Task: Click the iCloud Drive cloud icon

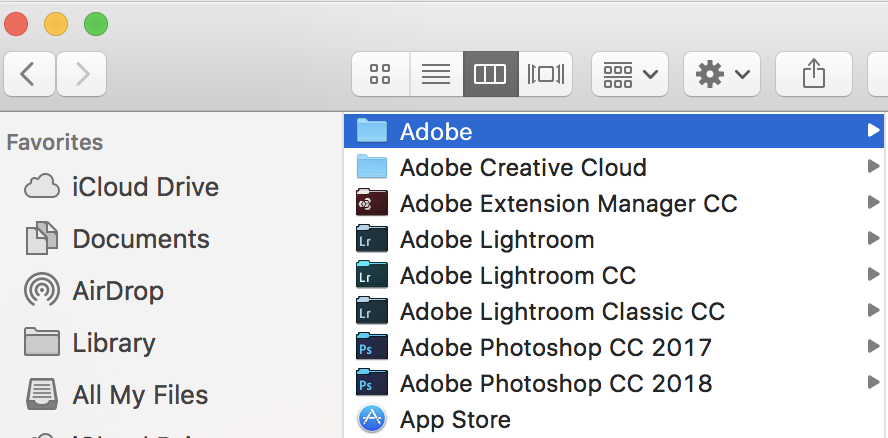Action: point(42,186)
